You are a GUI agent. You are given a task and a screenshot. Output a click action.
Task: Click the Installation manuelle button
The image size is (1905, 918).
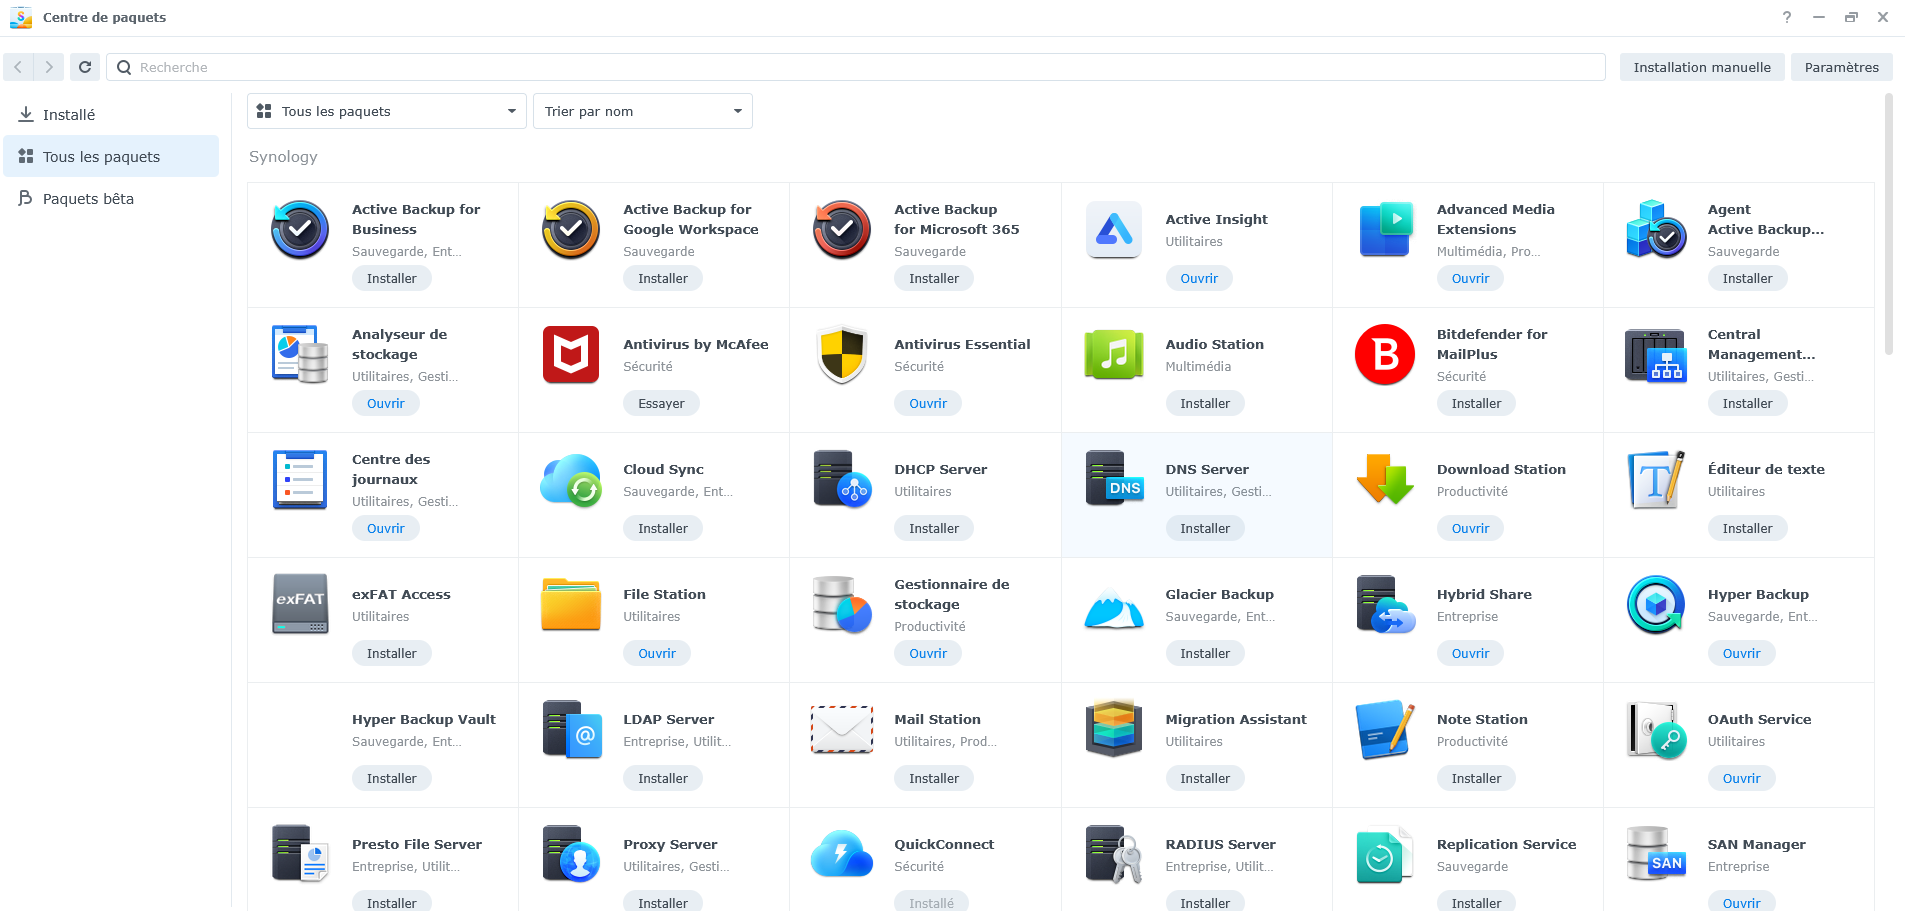[1701, 67]
